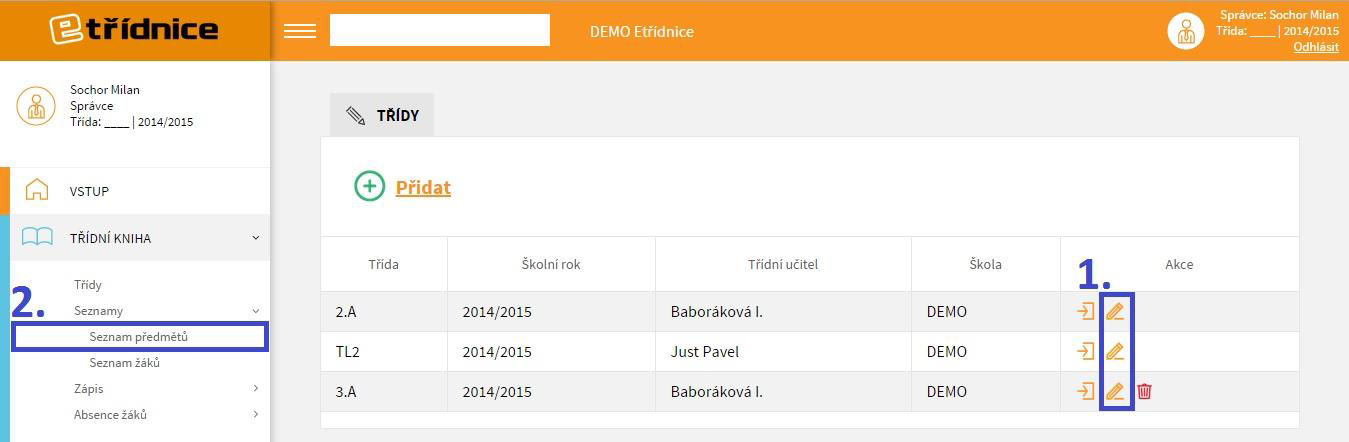Click the Odhlásit logout link
1349x442 pixels.
pyautogui.click(x=1316, y=47)
